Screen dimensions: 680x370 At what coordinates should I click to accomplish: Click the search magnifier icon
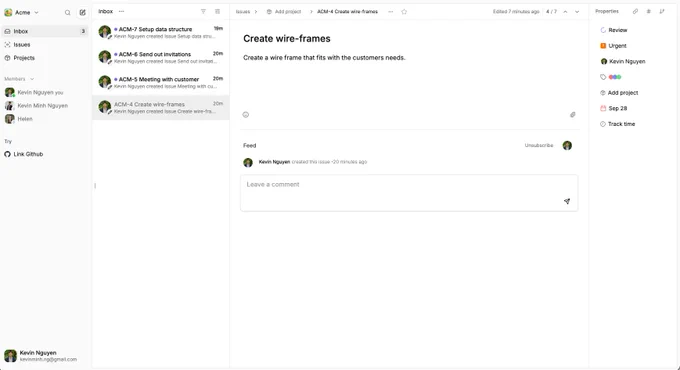[68, 13]
